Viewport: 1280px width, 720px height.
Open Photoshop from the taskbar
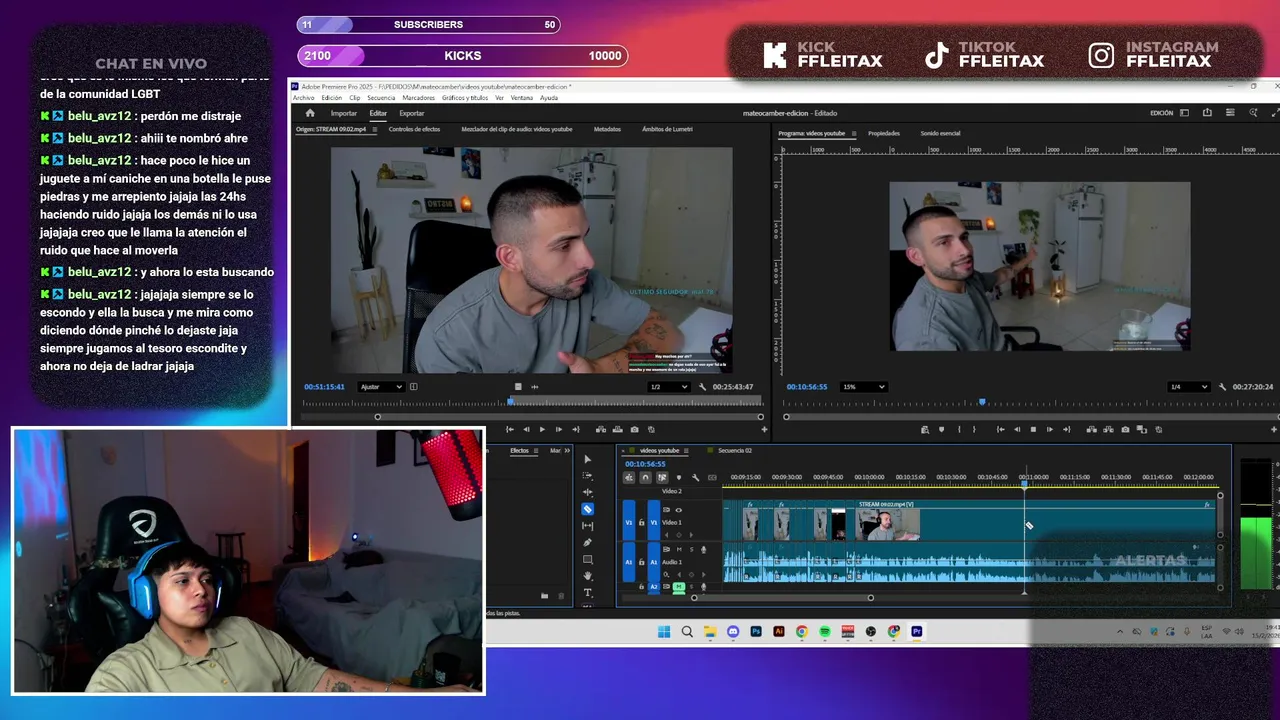click(x=756, y=632)
